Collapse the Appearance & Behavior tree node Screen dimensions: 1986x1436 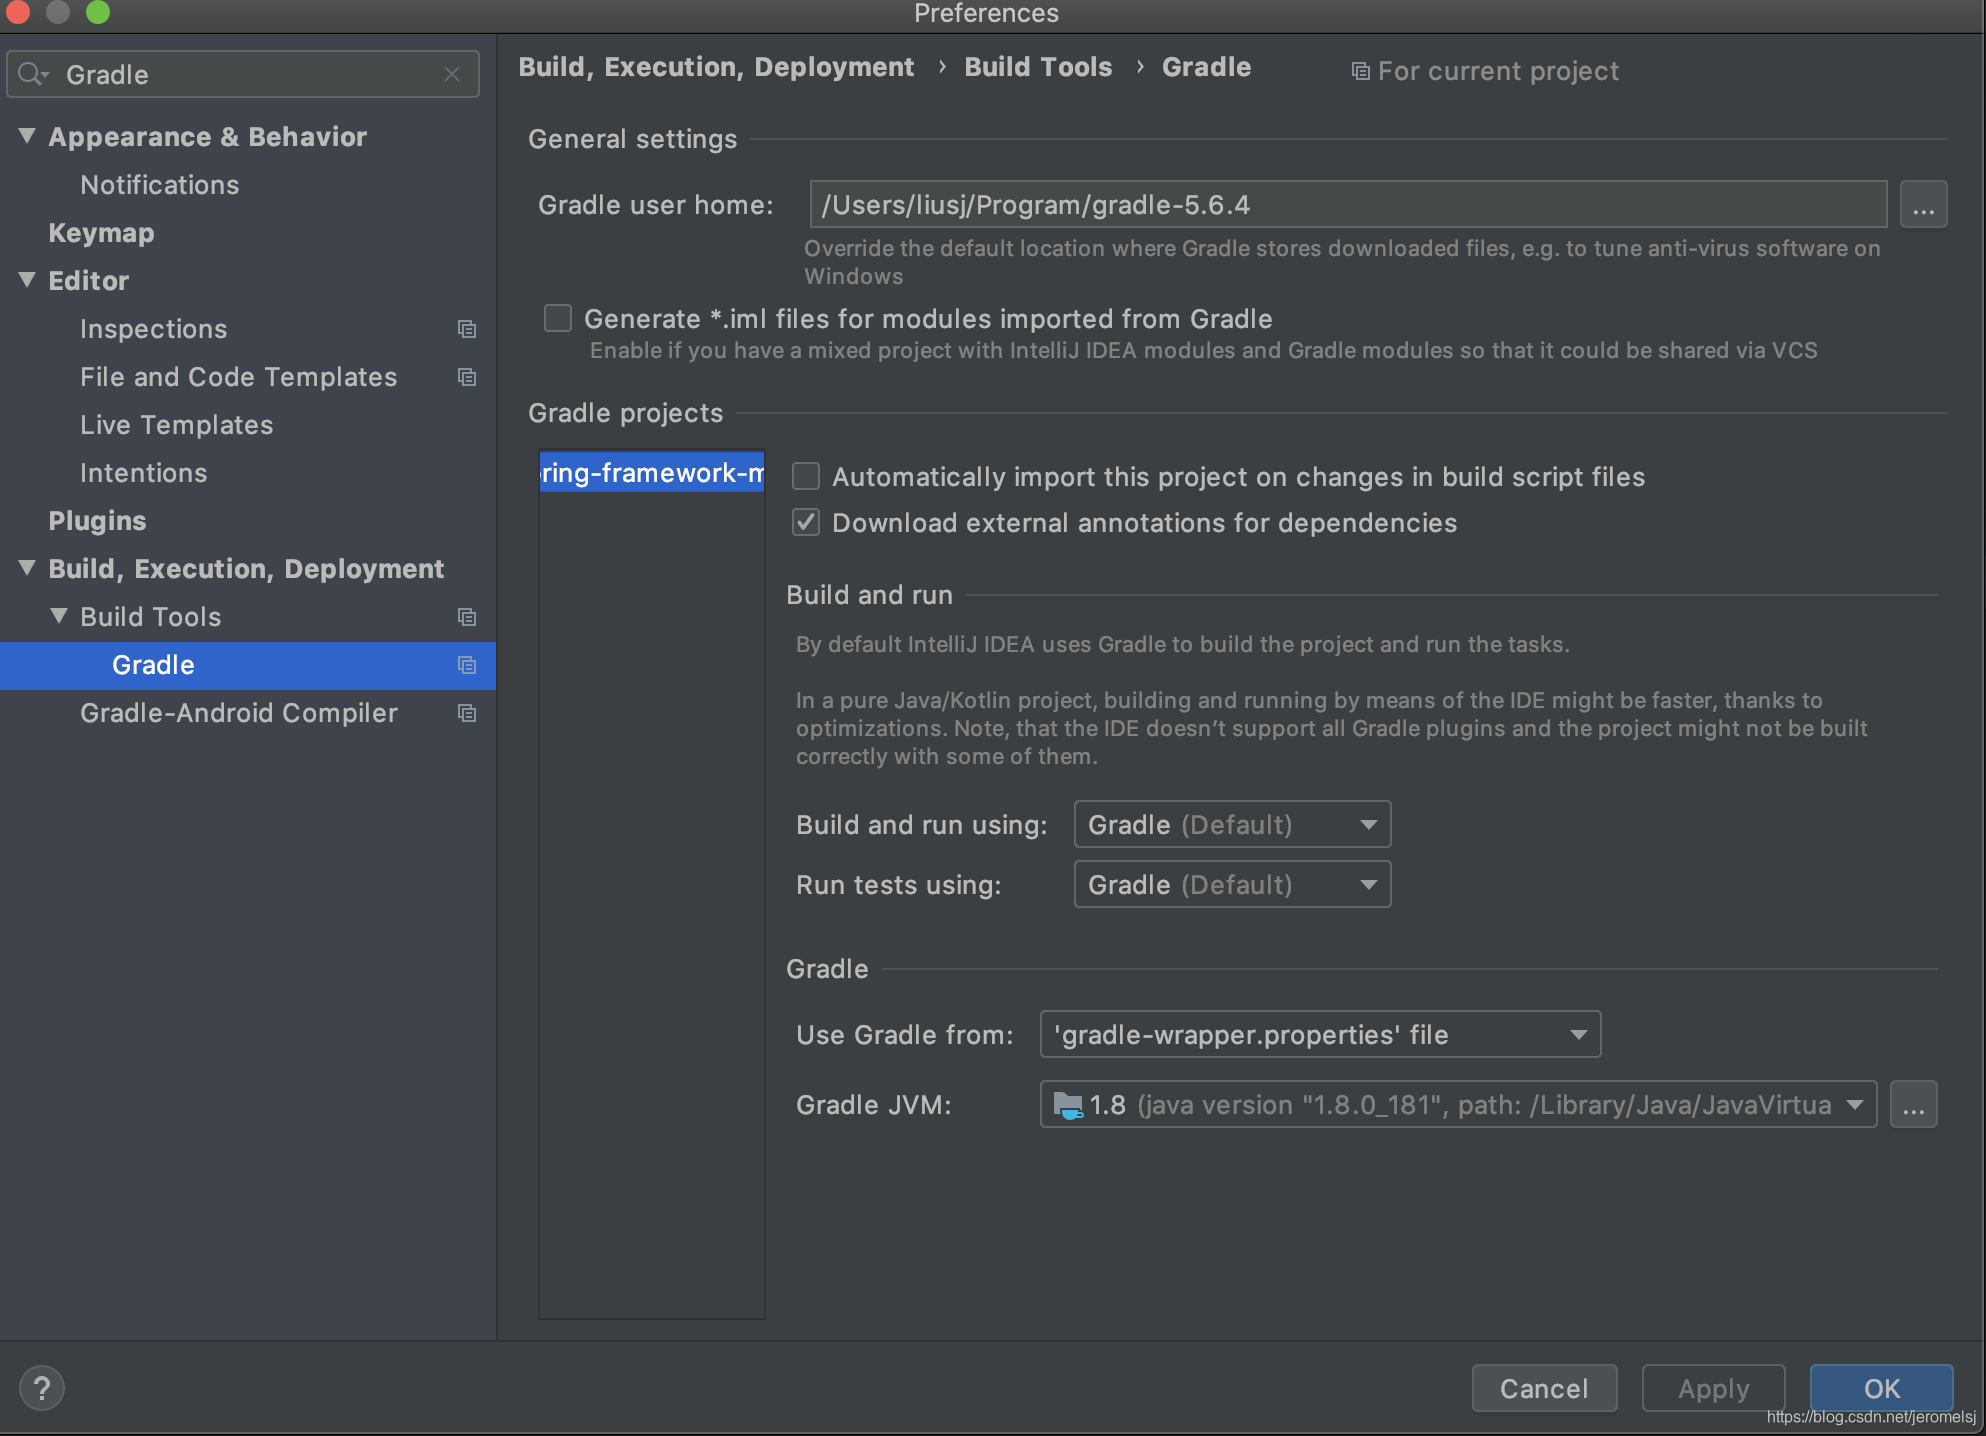pos(27,136)
